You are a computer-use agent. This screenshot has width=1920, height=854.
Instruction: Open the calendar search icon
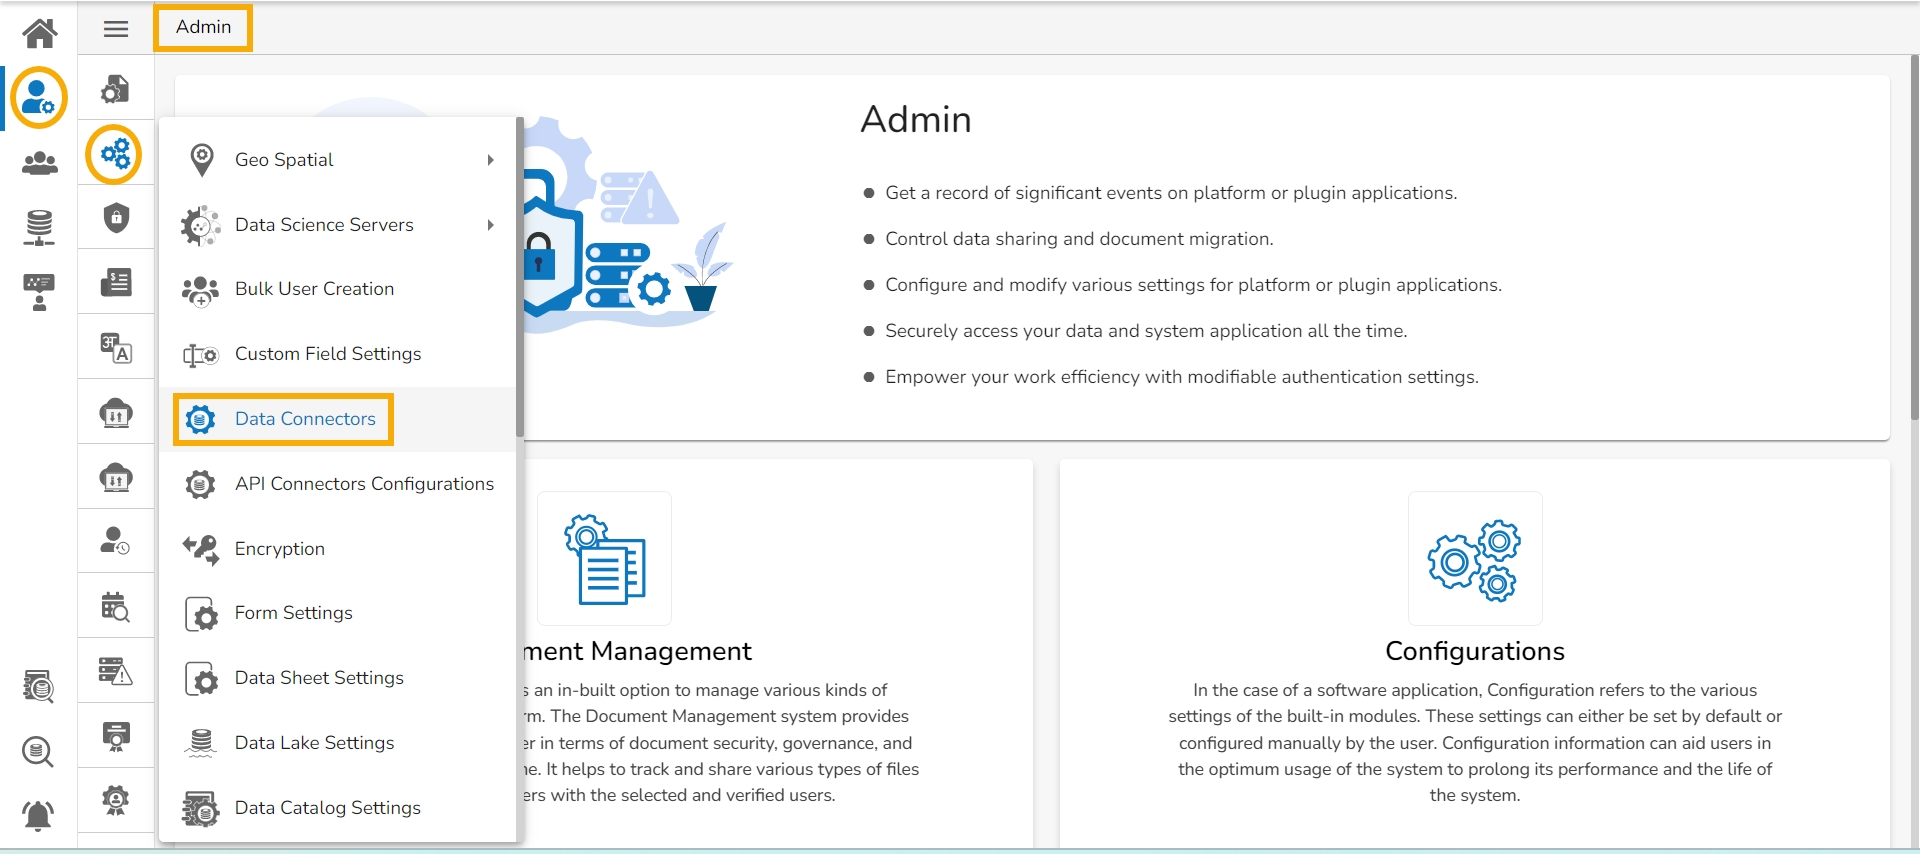[x=116, y=606]
